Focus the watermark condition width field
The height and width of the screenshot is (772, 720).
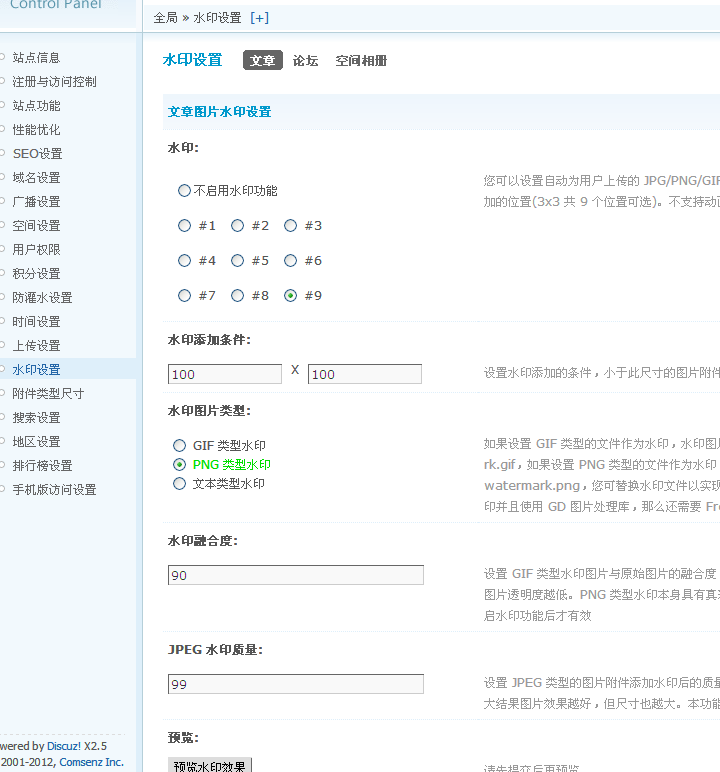tap(225, 374)
